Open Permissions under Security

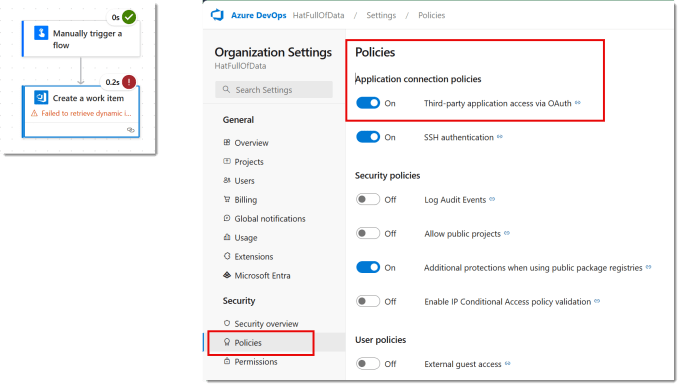(x=256, y=362)
